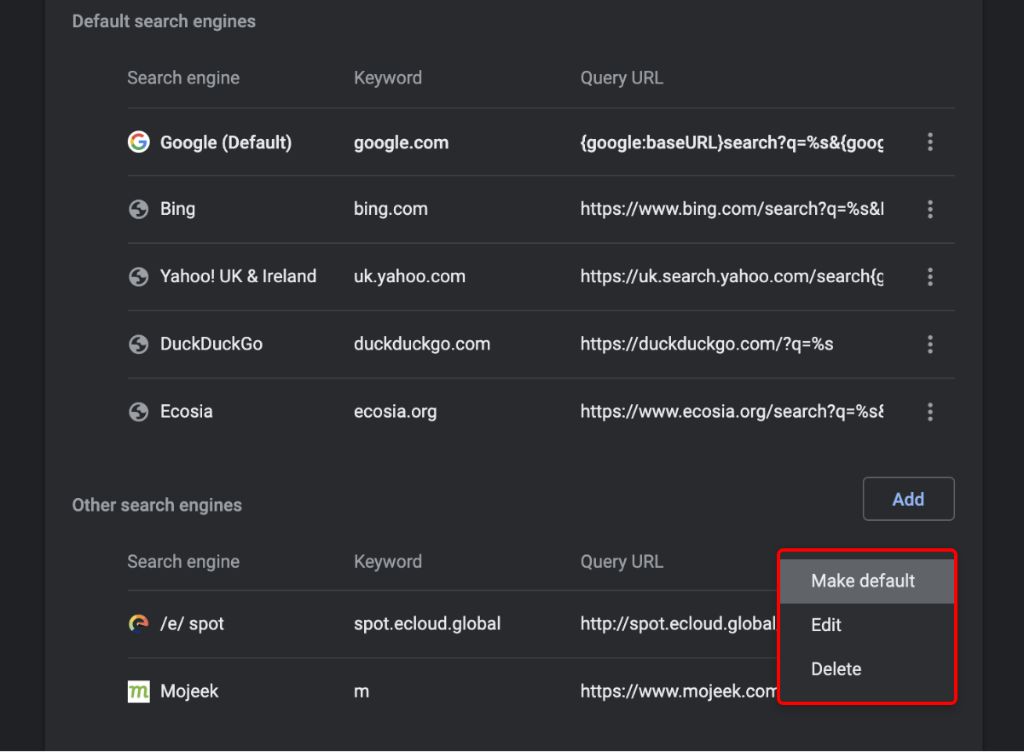Click the globe icon beside Yahoo! UK & Ireland

pos(138,277)
